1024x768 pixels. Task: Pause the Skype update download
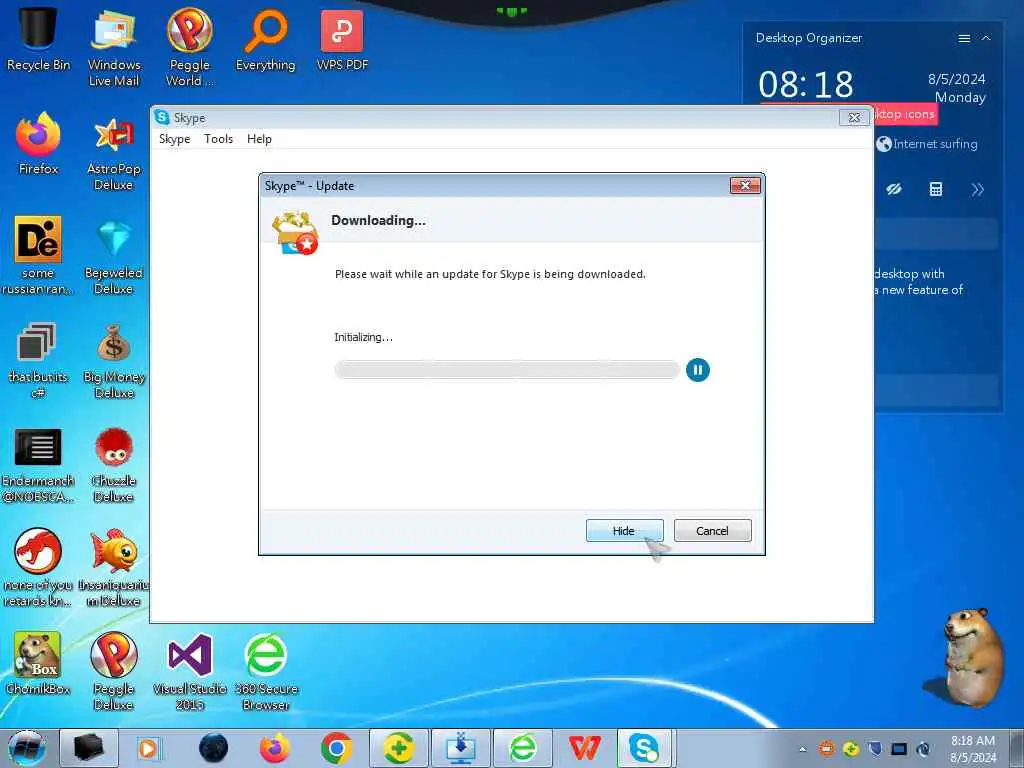point(697,370)
